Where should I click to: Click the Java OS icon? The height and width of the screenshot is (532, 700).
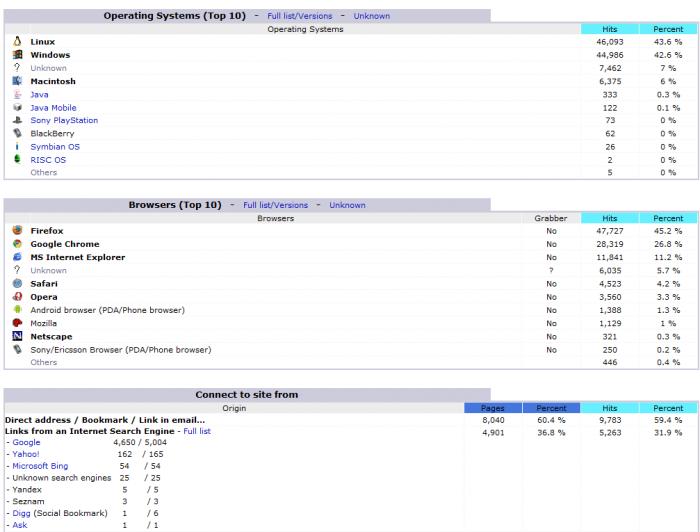click(x=17, y=95)
